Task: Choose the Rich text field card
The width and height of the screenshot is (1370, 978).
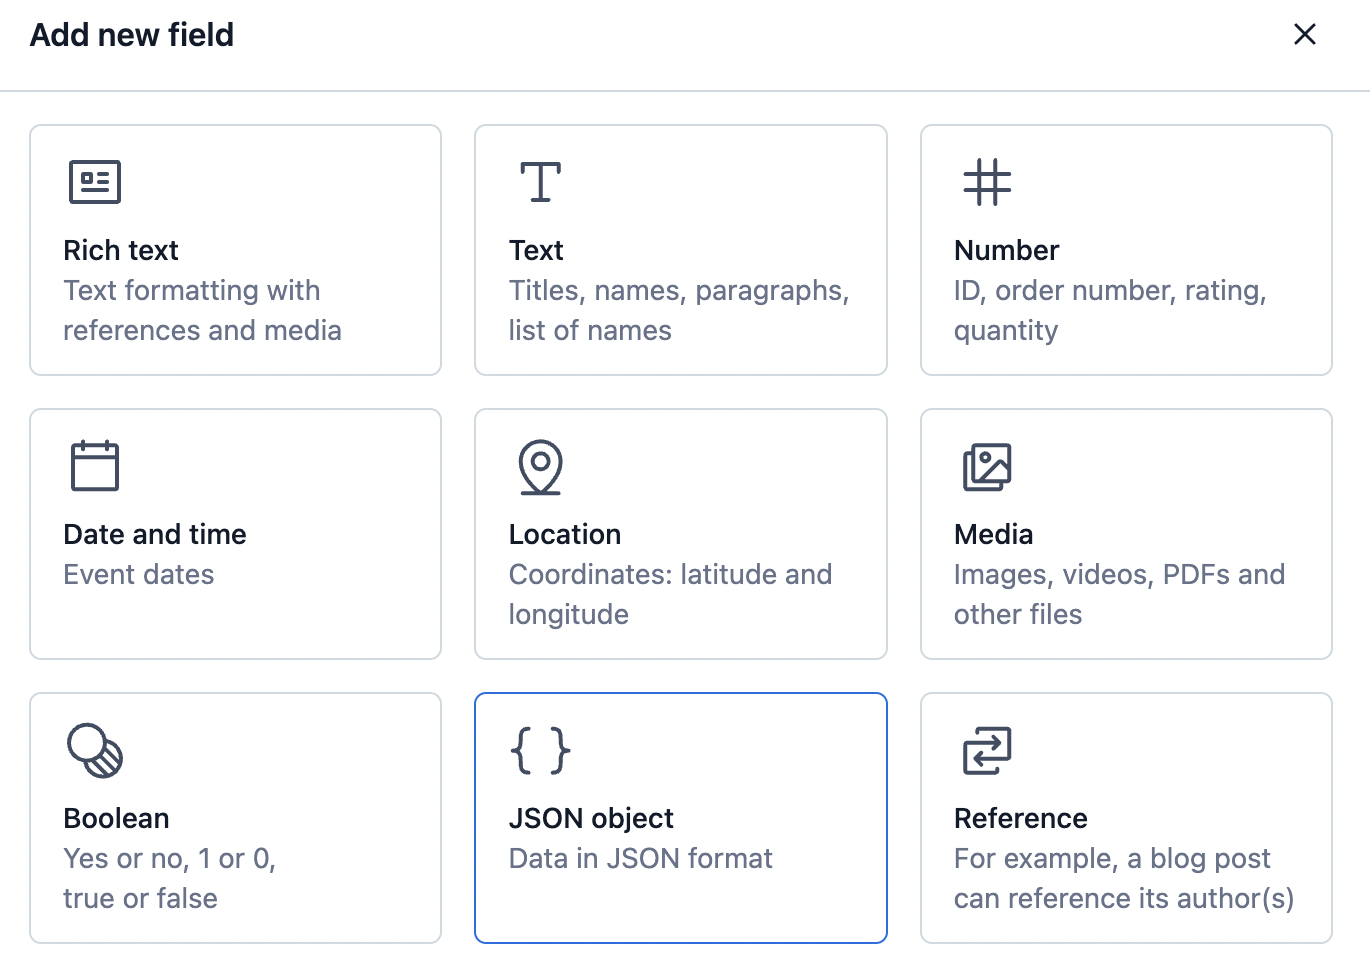Action: point(235,250)
